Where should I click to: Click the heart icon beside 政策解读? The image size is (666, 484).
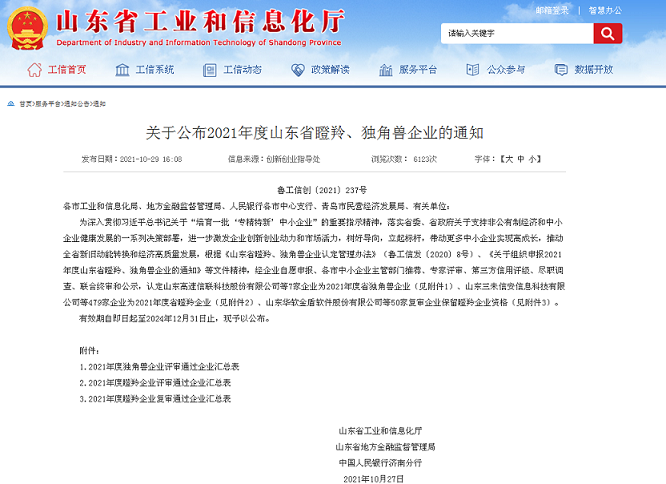point(298,70)
